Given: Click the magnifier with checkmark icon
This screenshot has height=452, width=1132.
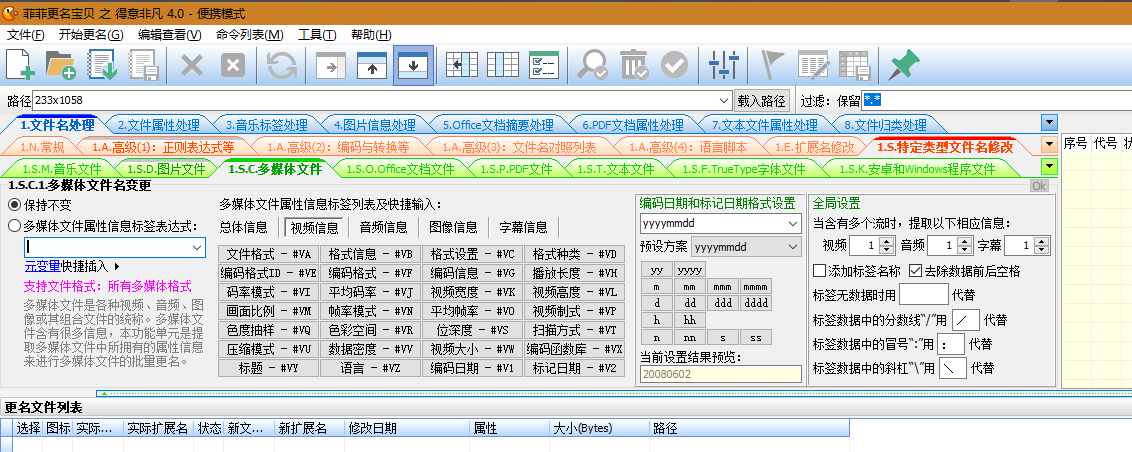Looking at the screenshot, I should click(x=593, y=66).
